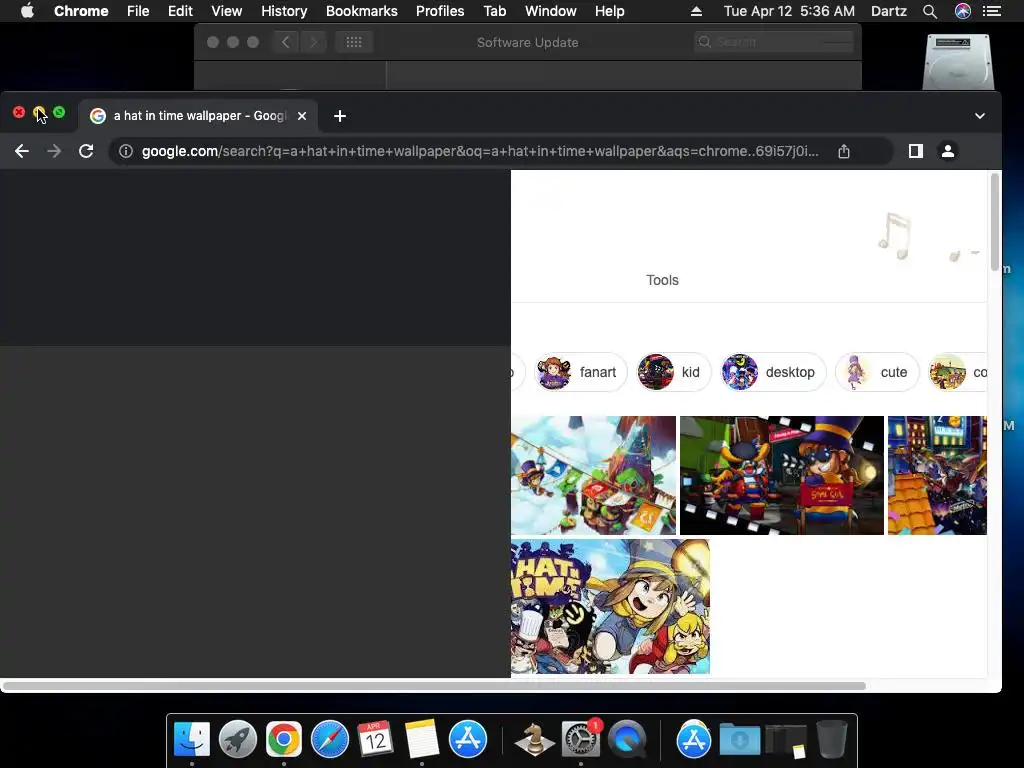Viewport: 1024px width, 768px height.
Task: Open the Hat in Time cartoon cover thumbnail
Action: pos(610,607)
